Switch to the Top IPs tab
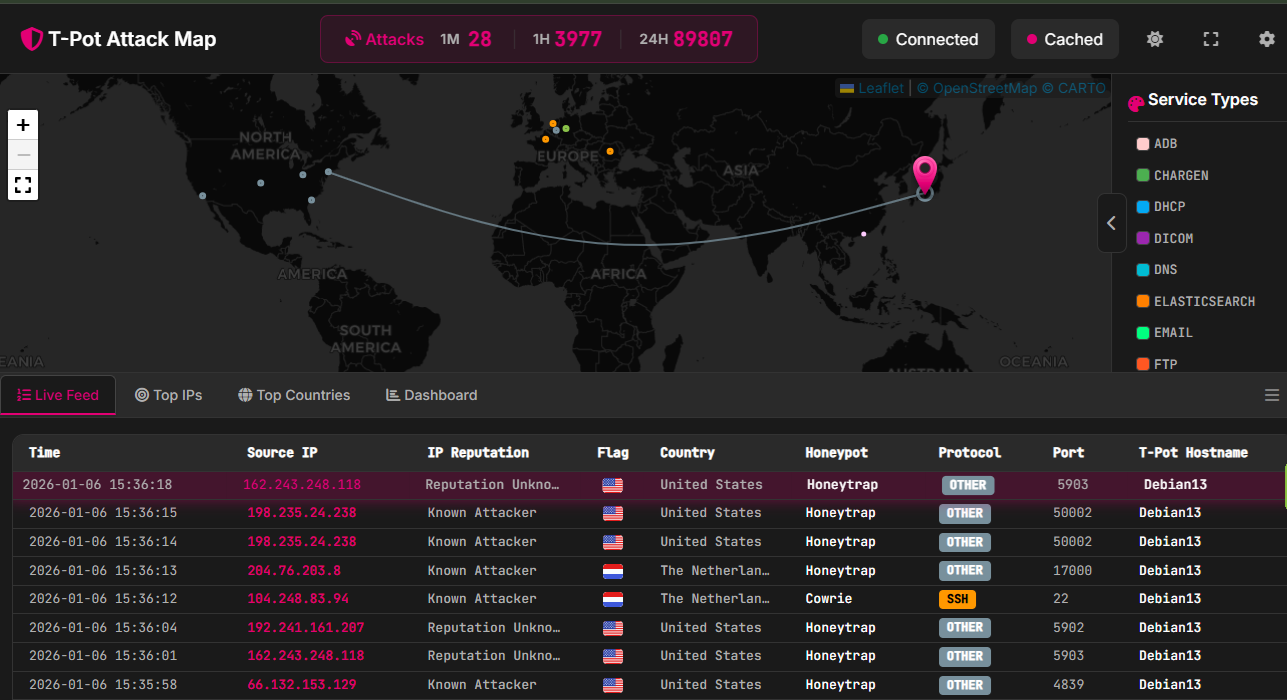 169,395
